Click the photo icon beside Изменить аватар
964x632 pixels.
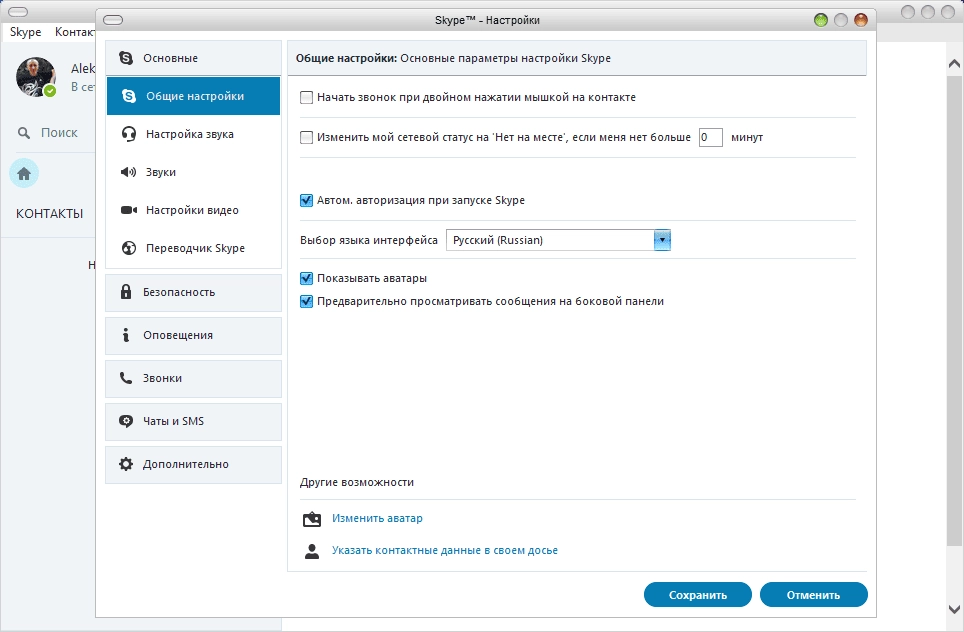pyautogui.click(x=312, y=519)
